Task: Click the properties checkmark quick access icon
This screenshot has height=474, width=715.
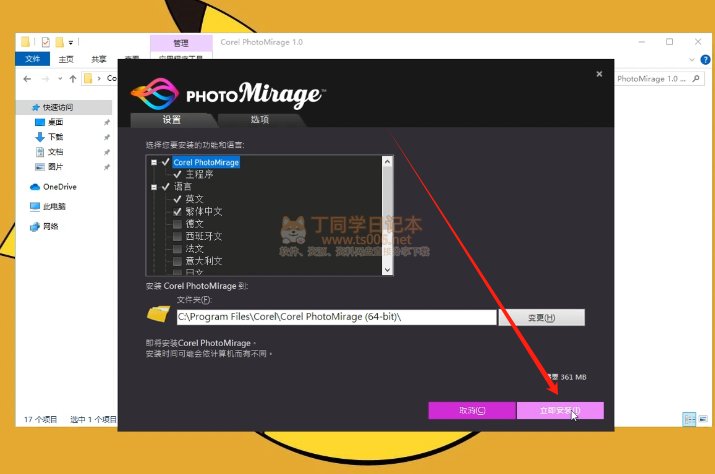Action: click(46, 42)
